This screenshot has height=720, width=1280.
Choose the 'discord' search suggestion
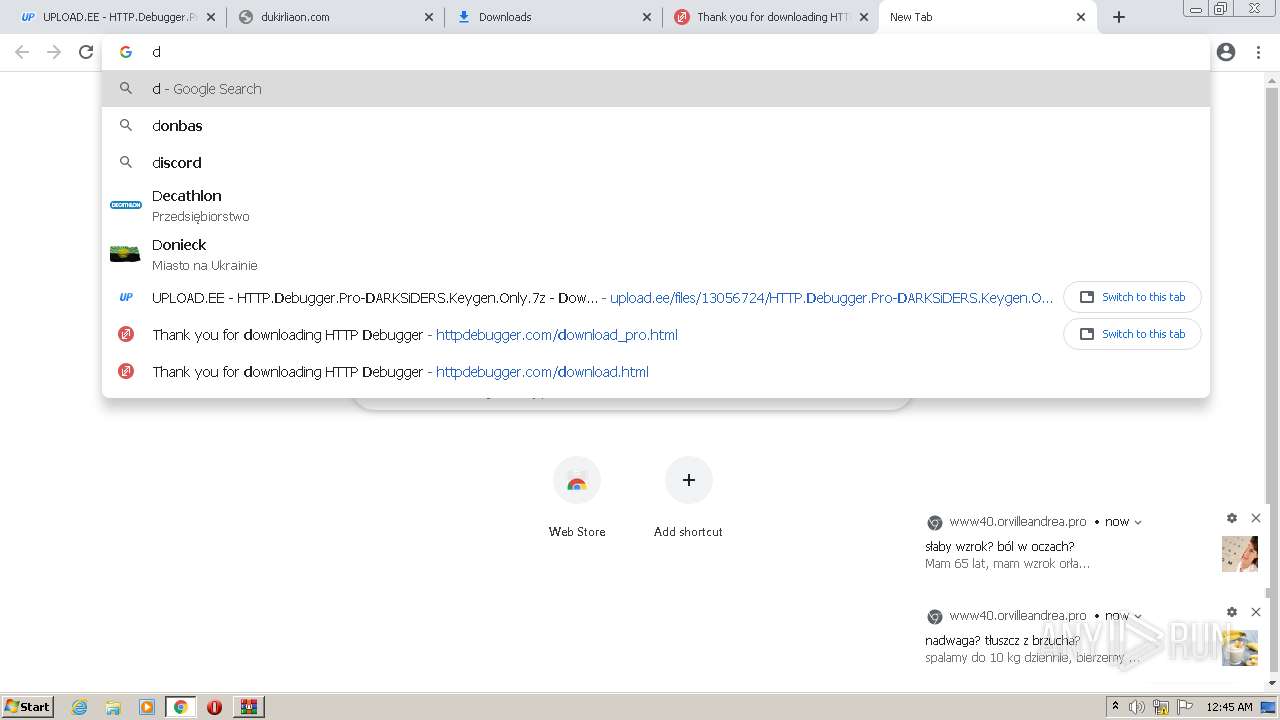656,162
